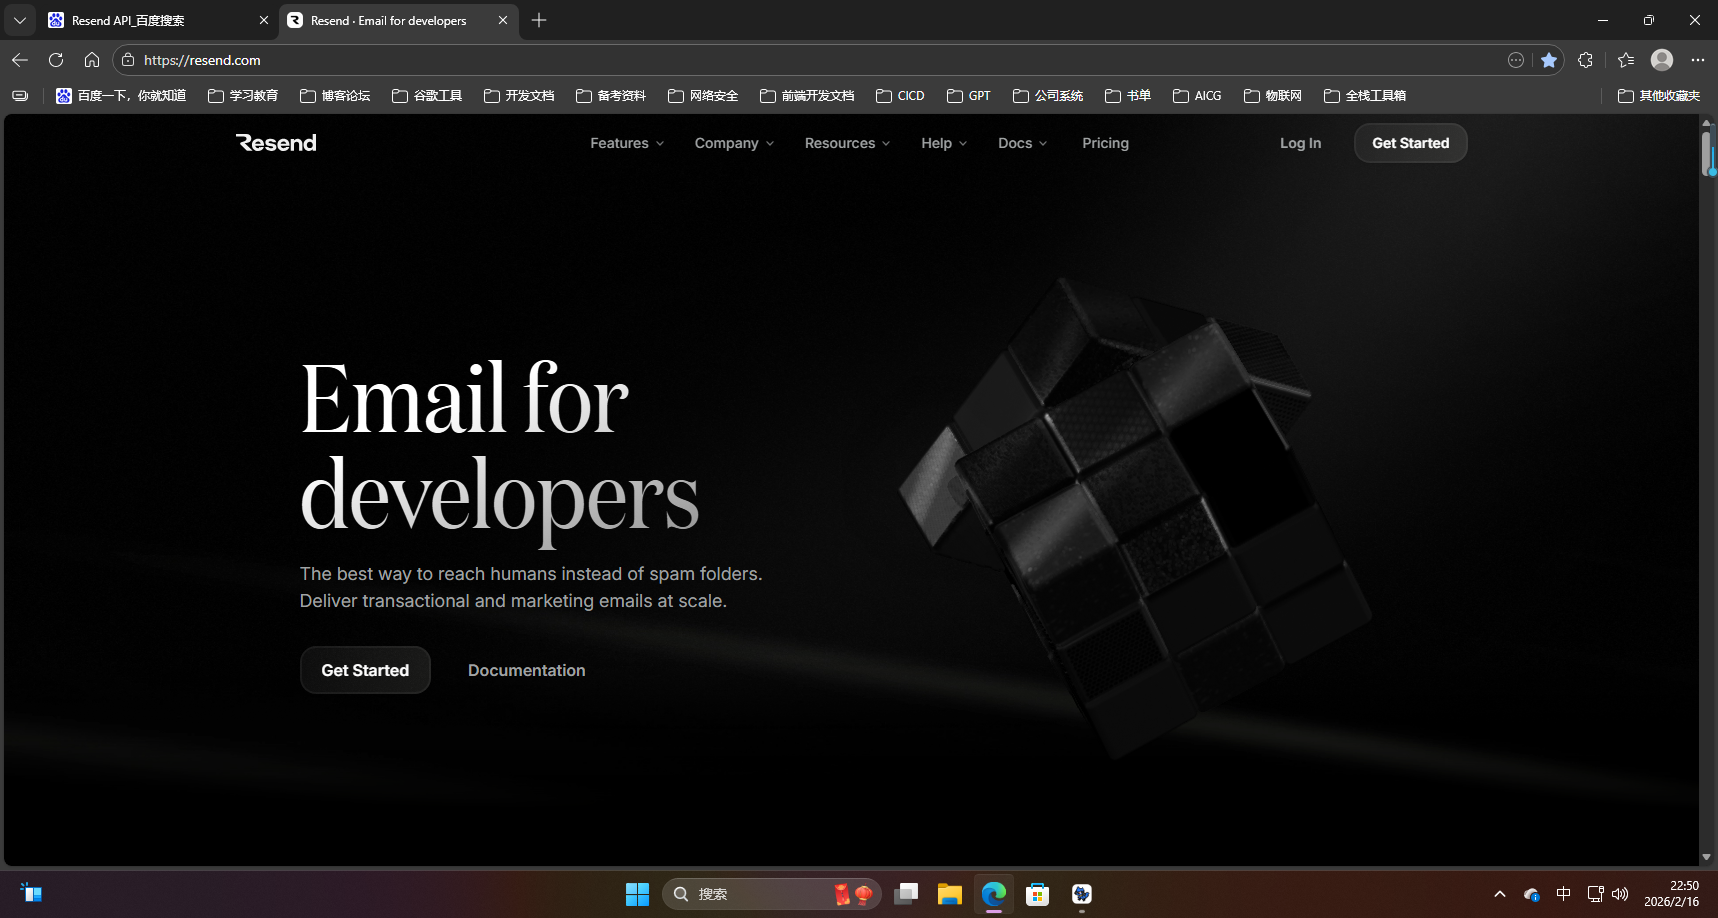Image resolution: width=1718 pixels, height=918 pixels.
Task: Open the tab actions menu chevron
Action: click(x=20, y=20)
